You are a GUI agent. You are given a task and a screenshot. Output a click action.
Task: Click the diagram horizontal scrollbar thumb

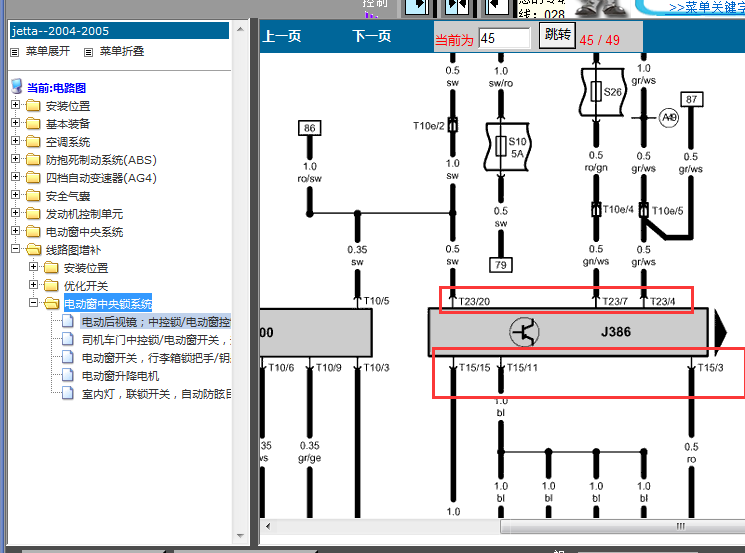tap(622, 526)
